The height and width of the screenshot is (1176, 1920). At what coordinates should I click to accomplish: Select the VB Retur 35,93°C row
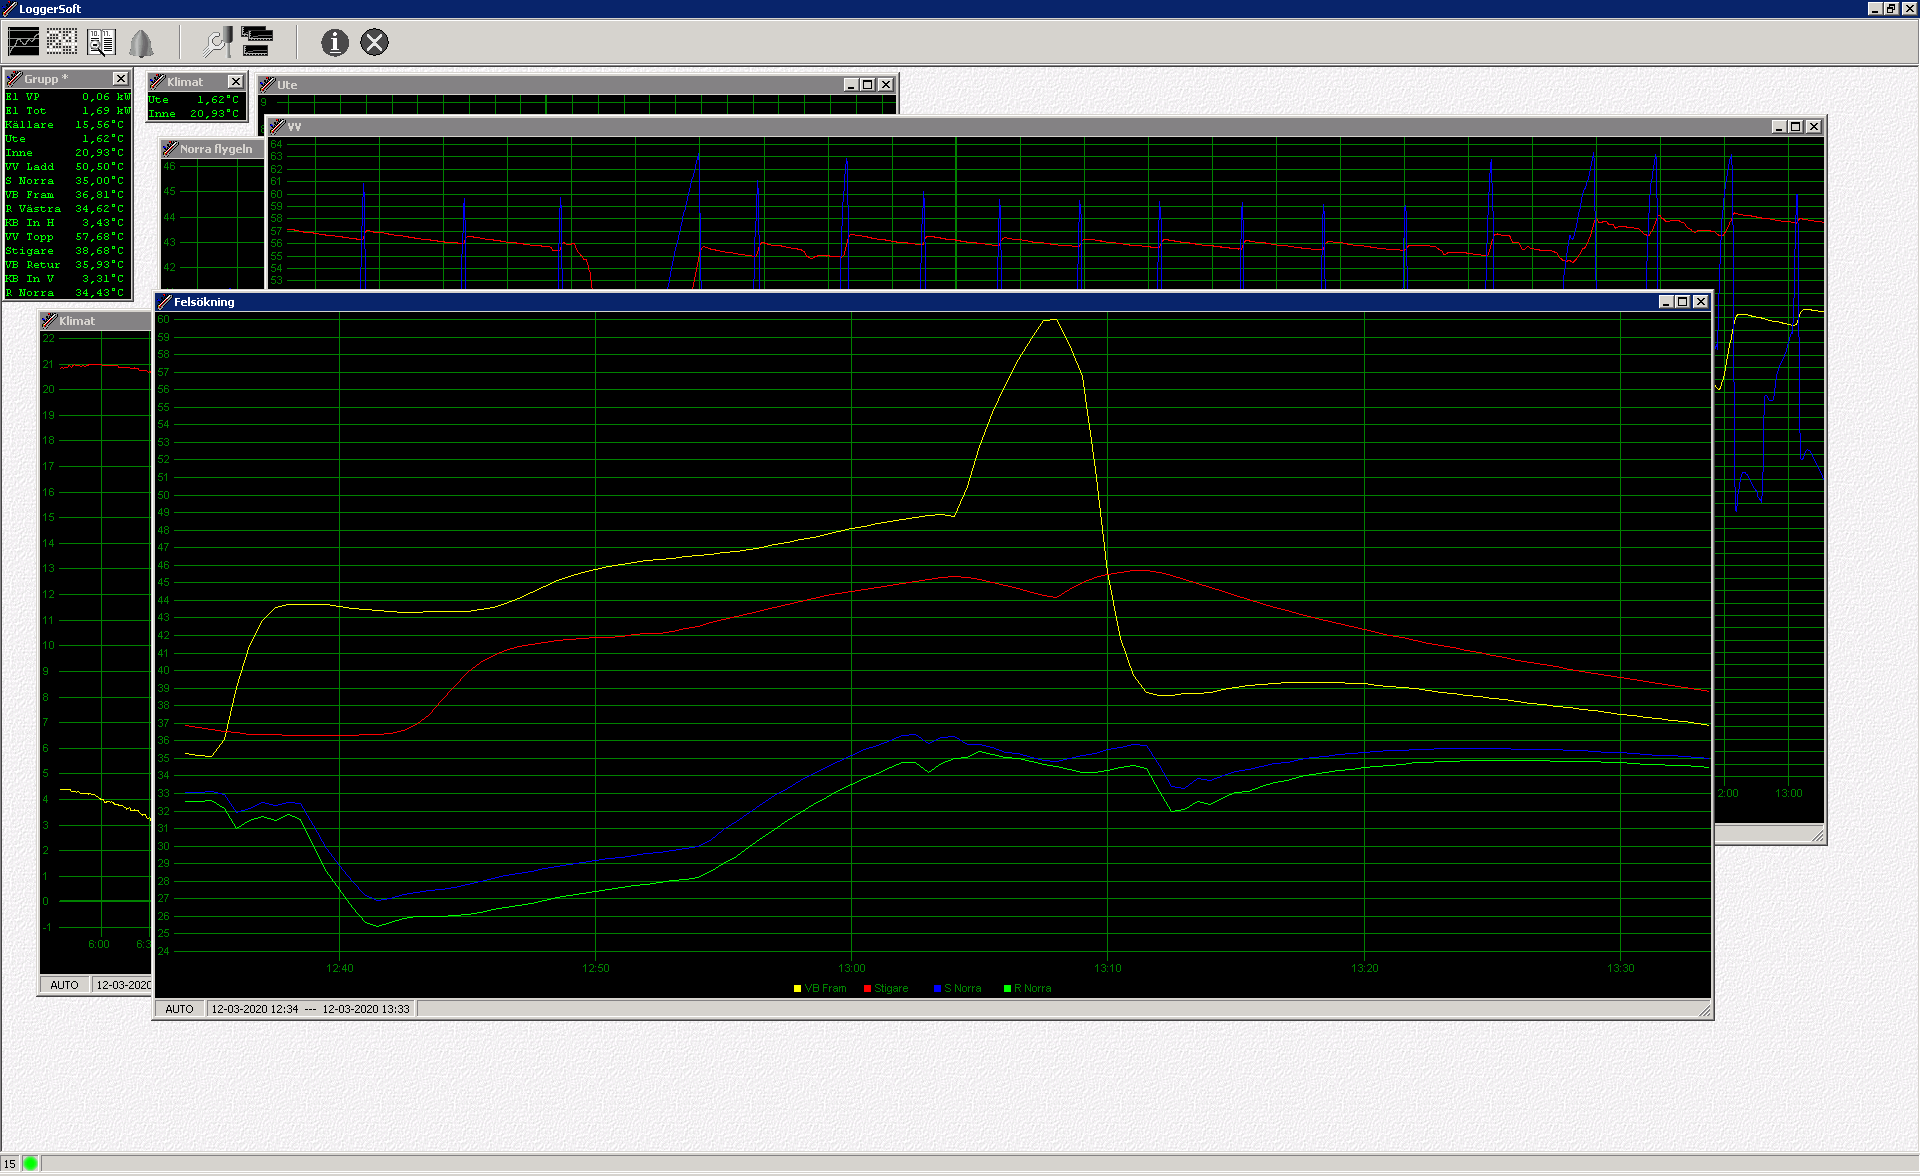click(x=67, y=265)
